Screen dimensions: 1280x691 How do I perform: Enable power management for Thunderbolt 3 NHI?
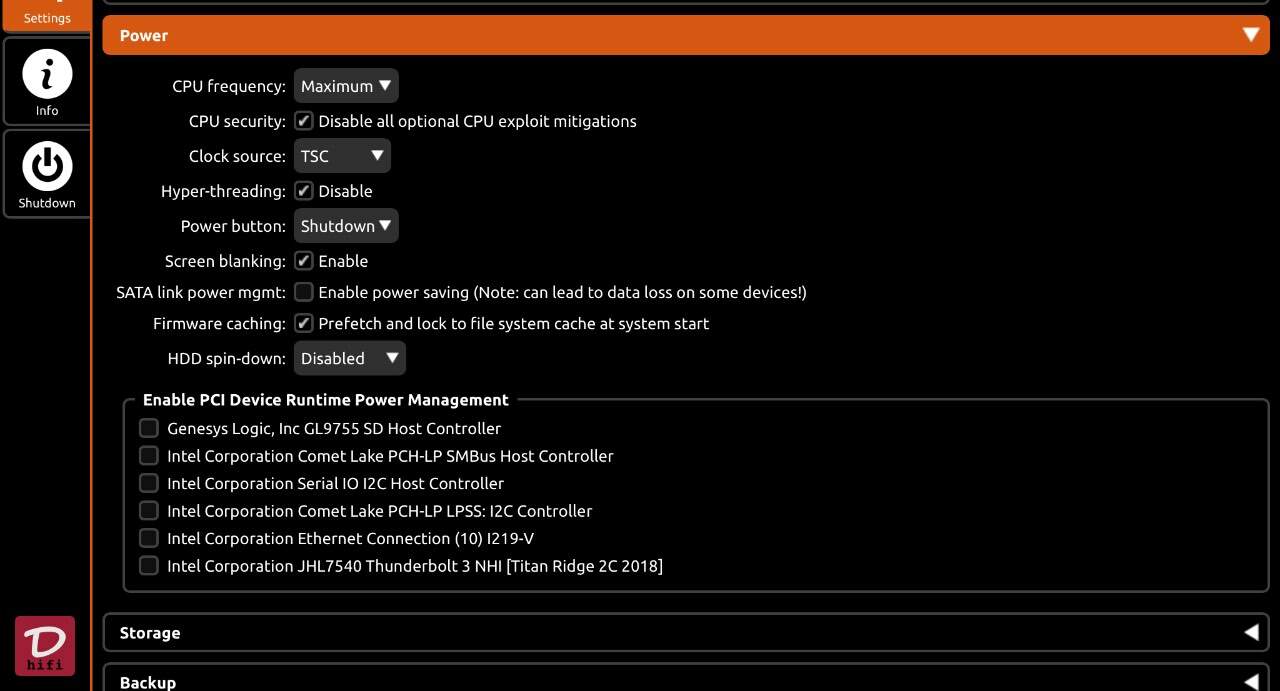149,566
